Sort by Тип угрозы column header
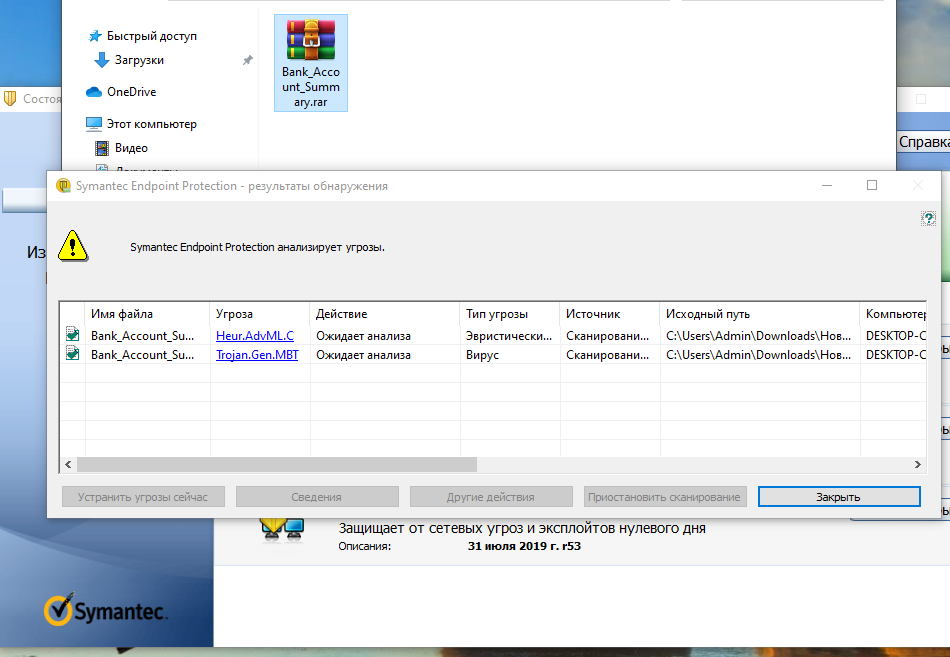 pyautogui.click(x=510, y=314)
